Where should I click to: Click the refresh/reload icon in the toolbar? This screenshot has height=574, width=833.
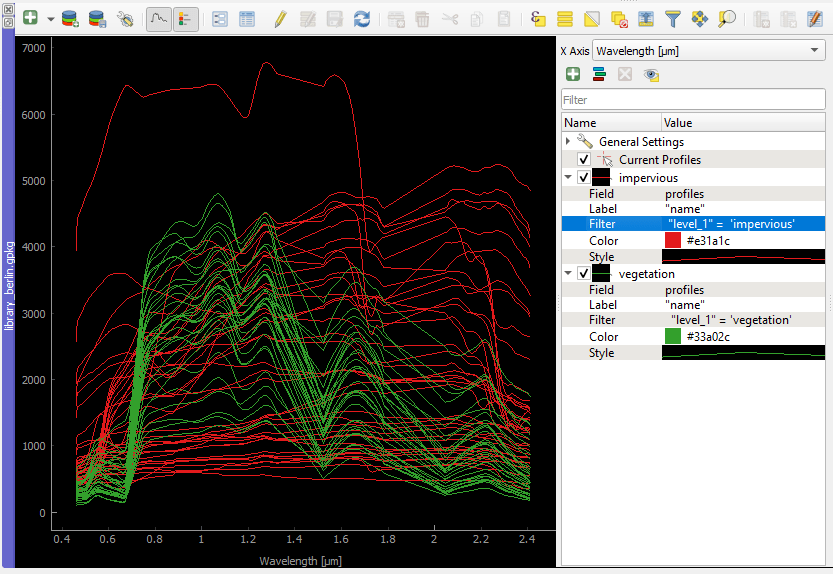click(x=362, y=18)
